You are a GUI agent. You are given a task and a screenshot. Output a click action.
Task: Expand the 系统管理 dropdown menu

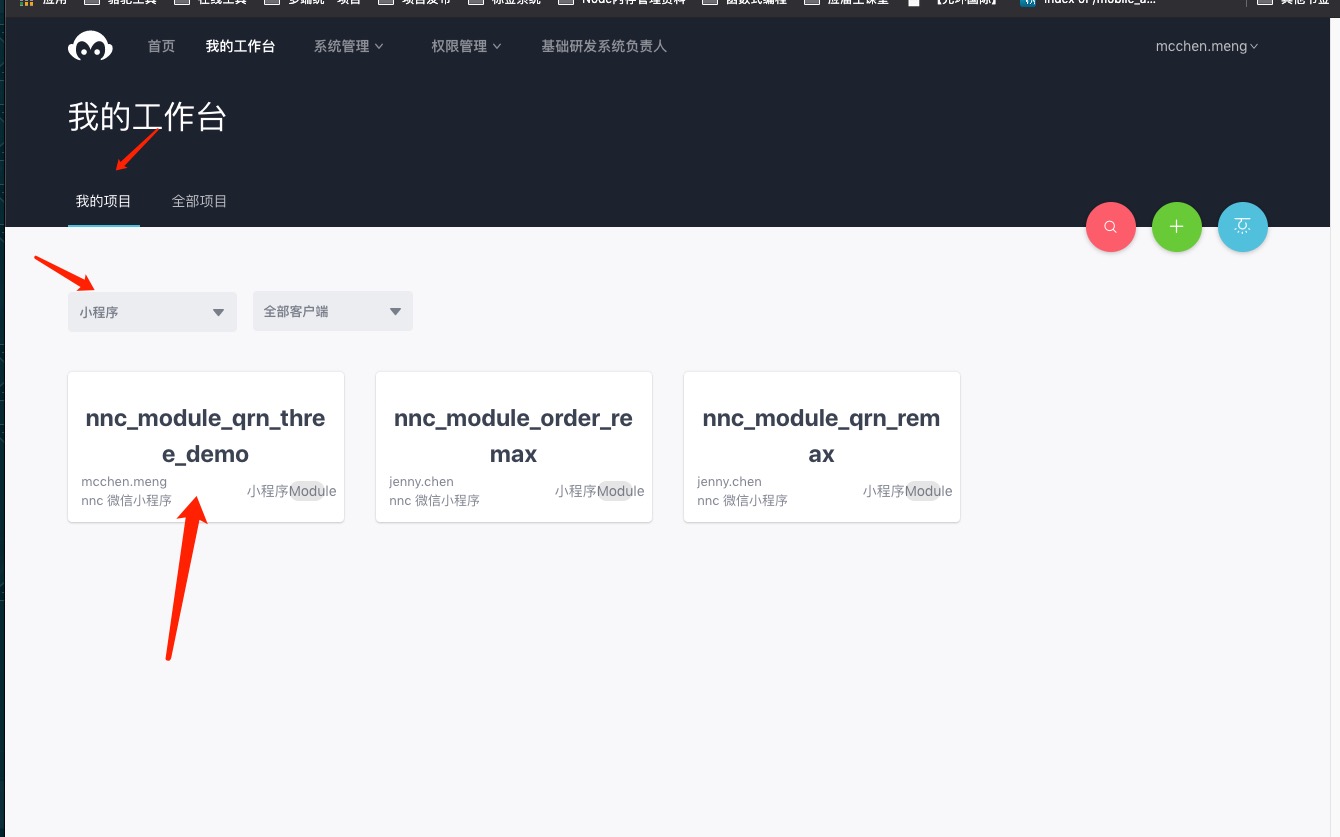[x=349, y=46]
